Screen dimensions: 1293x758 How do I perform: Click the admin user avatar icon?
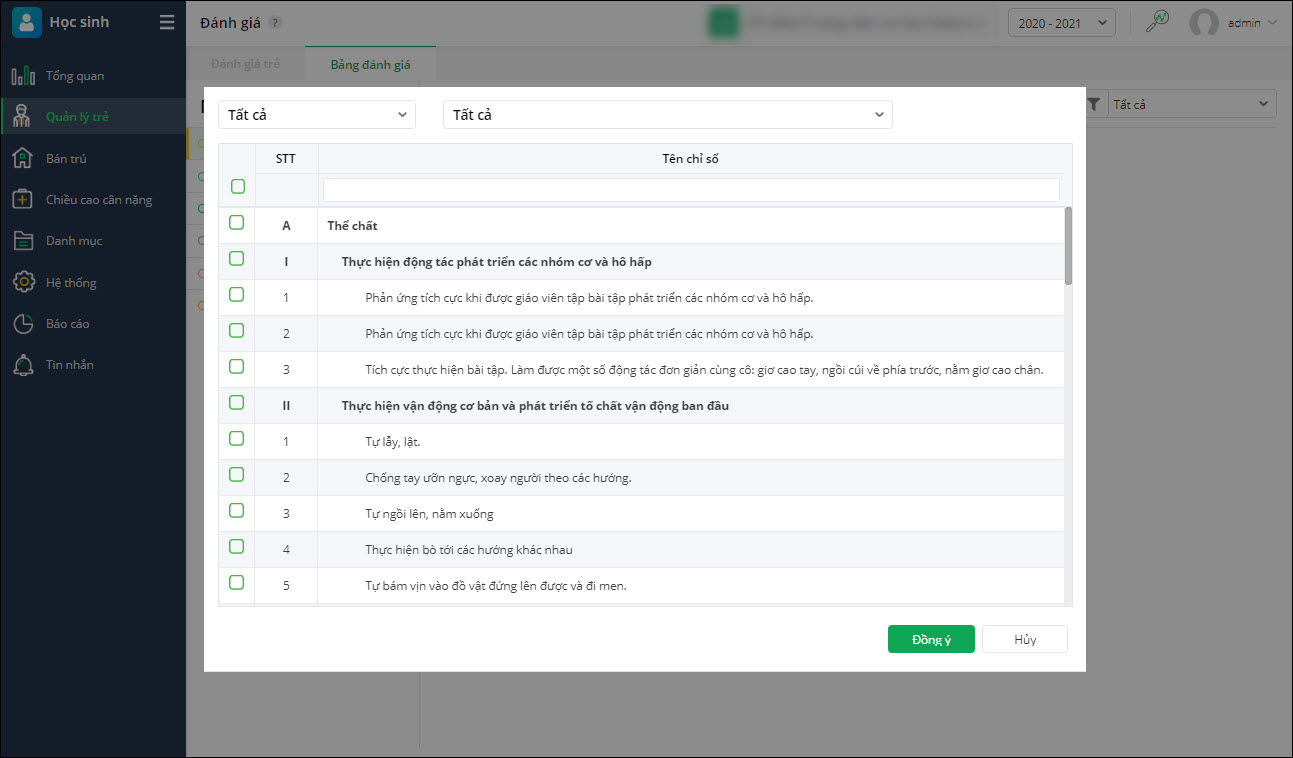point(1204,23)
